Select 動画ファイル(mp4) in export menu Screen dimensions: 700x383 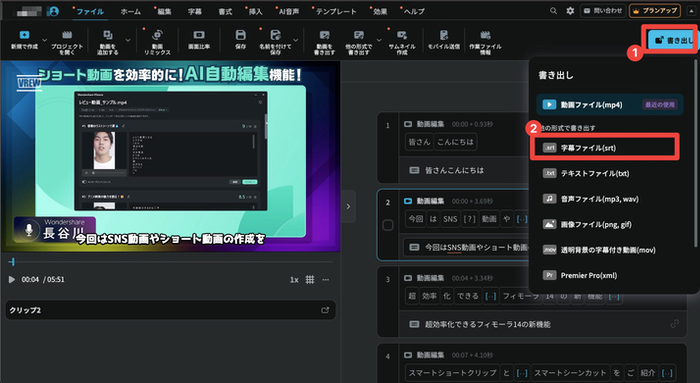coord(610,104)
